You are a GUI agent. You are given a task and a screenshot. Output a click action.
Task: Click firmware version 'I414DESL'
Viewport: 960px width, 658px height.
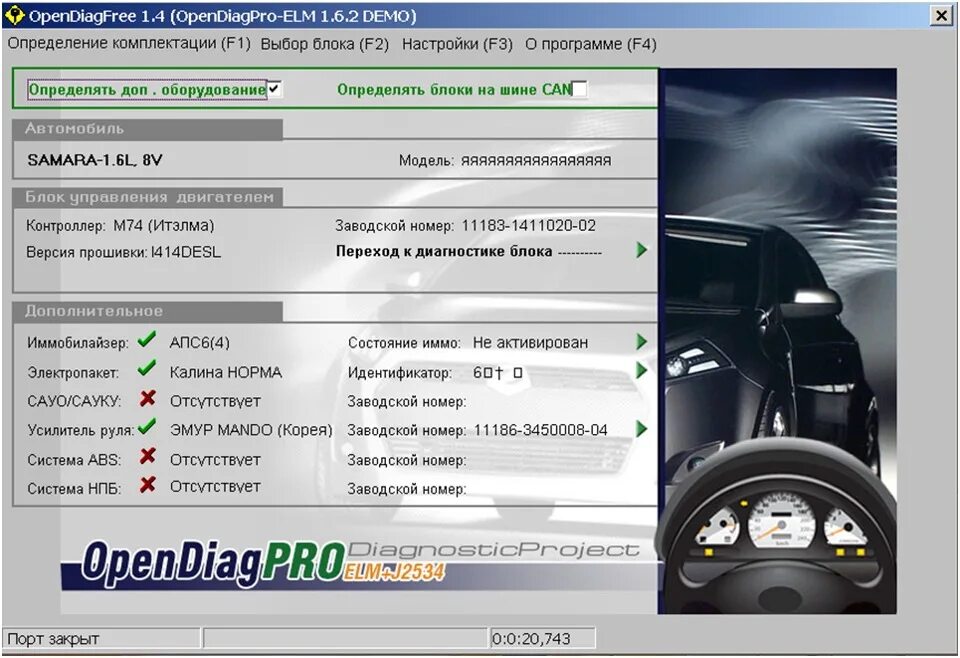click(186, 252)
